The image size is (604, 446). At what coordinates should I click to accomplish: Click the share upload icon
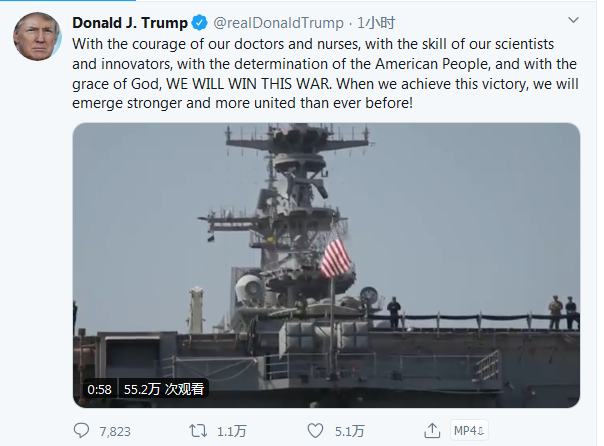pyautogui.click(x=432, y=431)
